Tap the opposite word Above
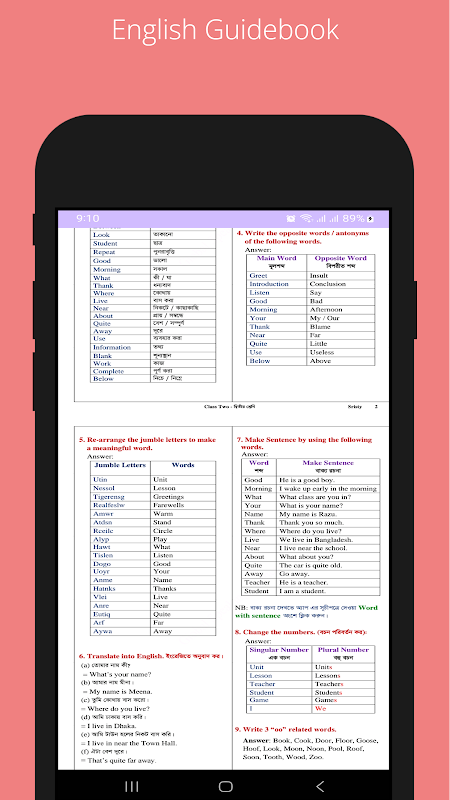The image size is (450, 800). [x=320, y=361]
